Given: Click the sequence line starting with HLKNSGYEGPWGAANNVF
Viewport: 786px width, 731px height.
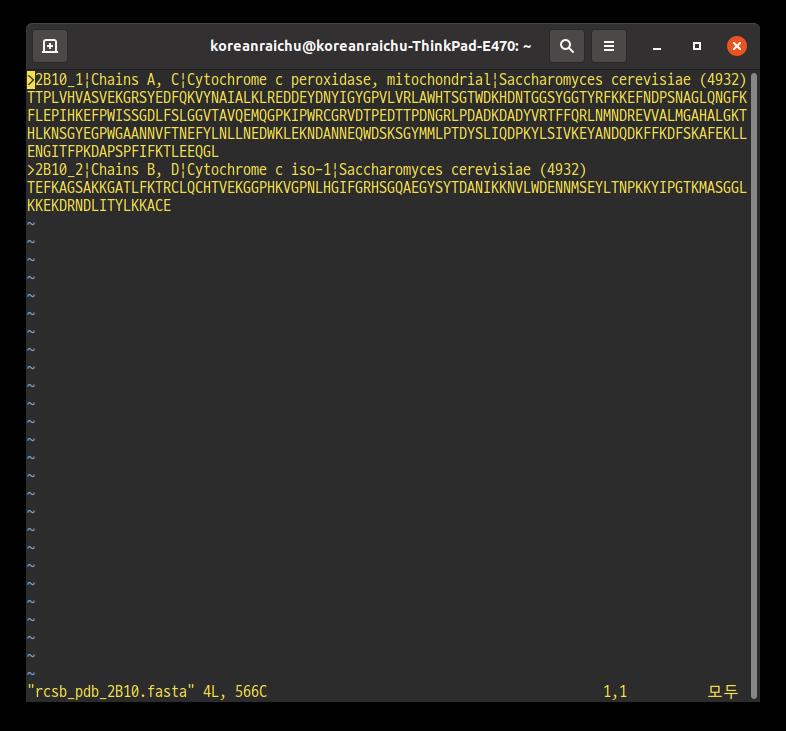Looking at the screenshot, I should [386, 134].
